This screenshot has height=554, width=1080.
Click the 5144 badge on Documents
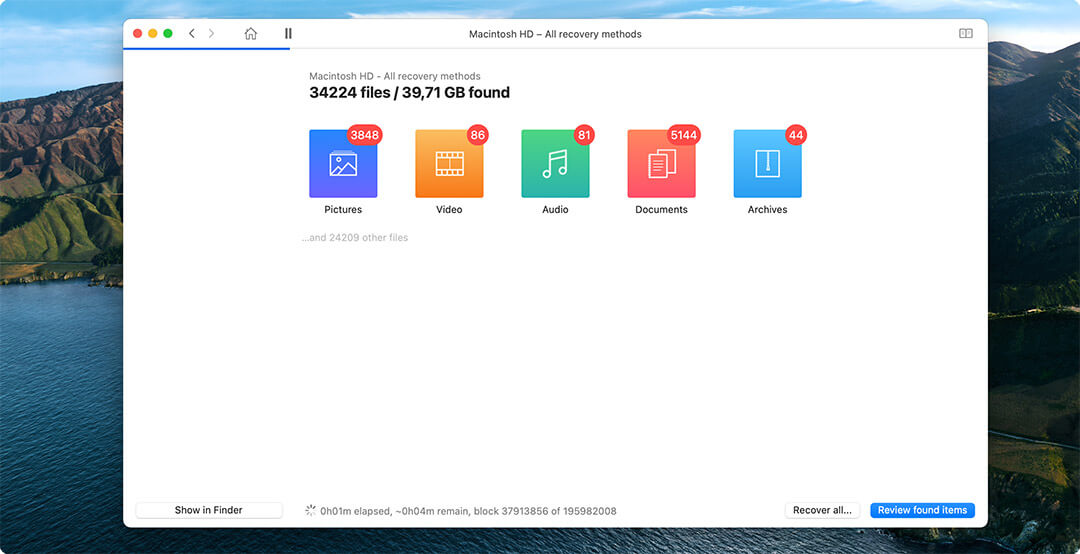[x=684, y=135]
